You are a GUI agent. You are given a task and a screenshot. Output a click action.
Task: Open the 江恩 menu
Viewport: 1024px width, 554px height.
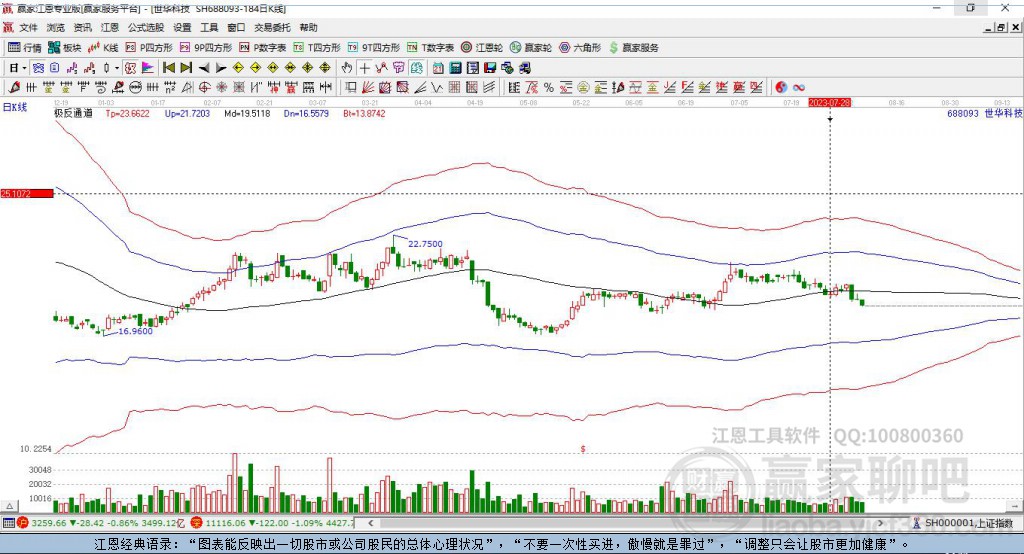(110, 27)
